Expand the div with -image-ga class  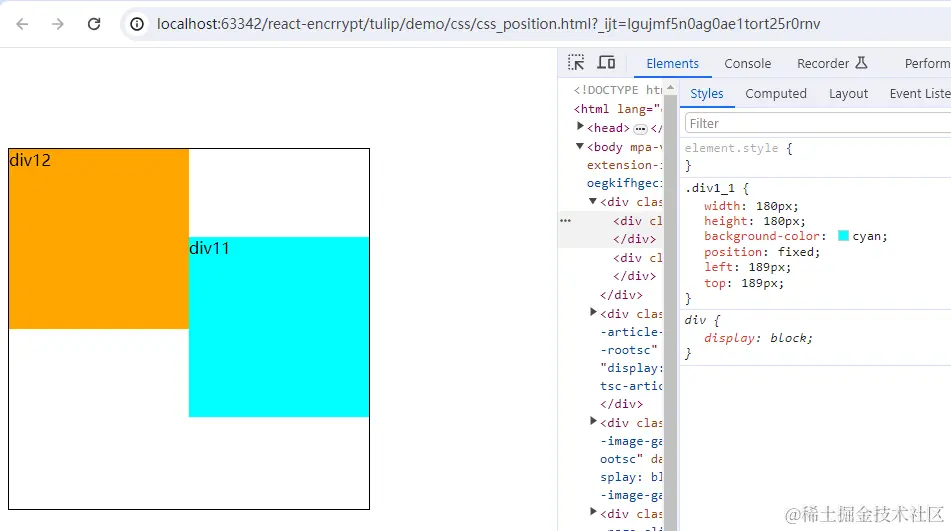pos(593,421)
